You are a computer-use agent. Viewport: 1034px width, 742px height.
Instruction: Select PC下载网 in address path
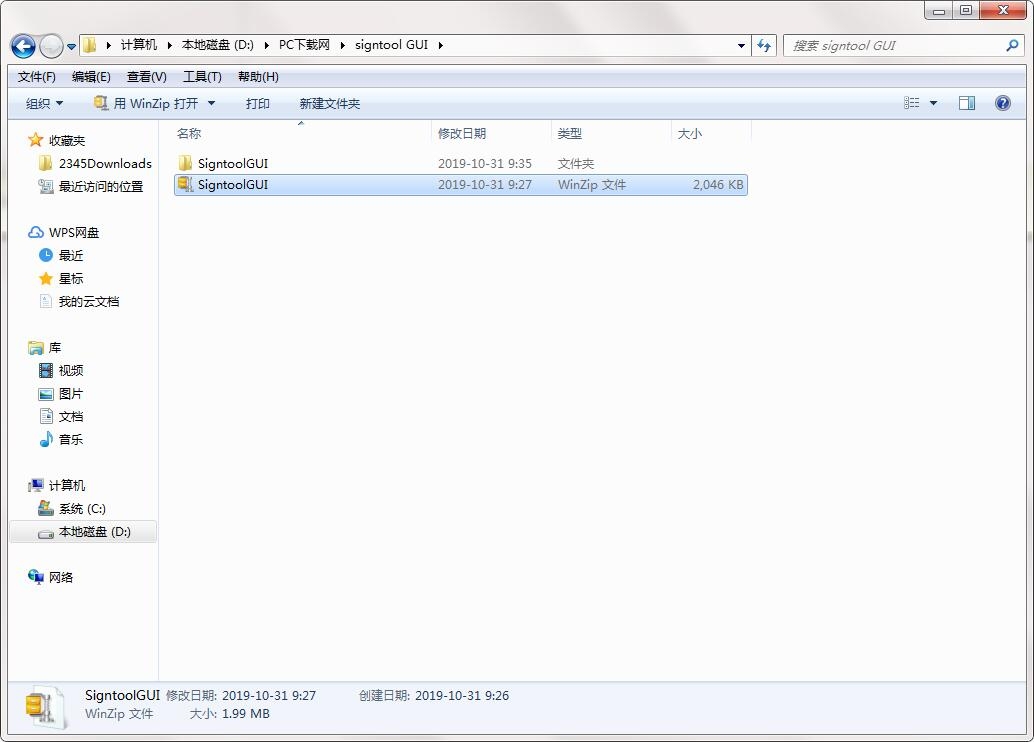coord(304,45)
